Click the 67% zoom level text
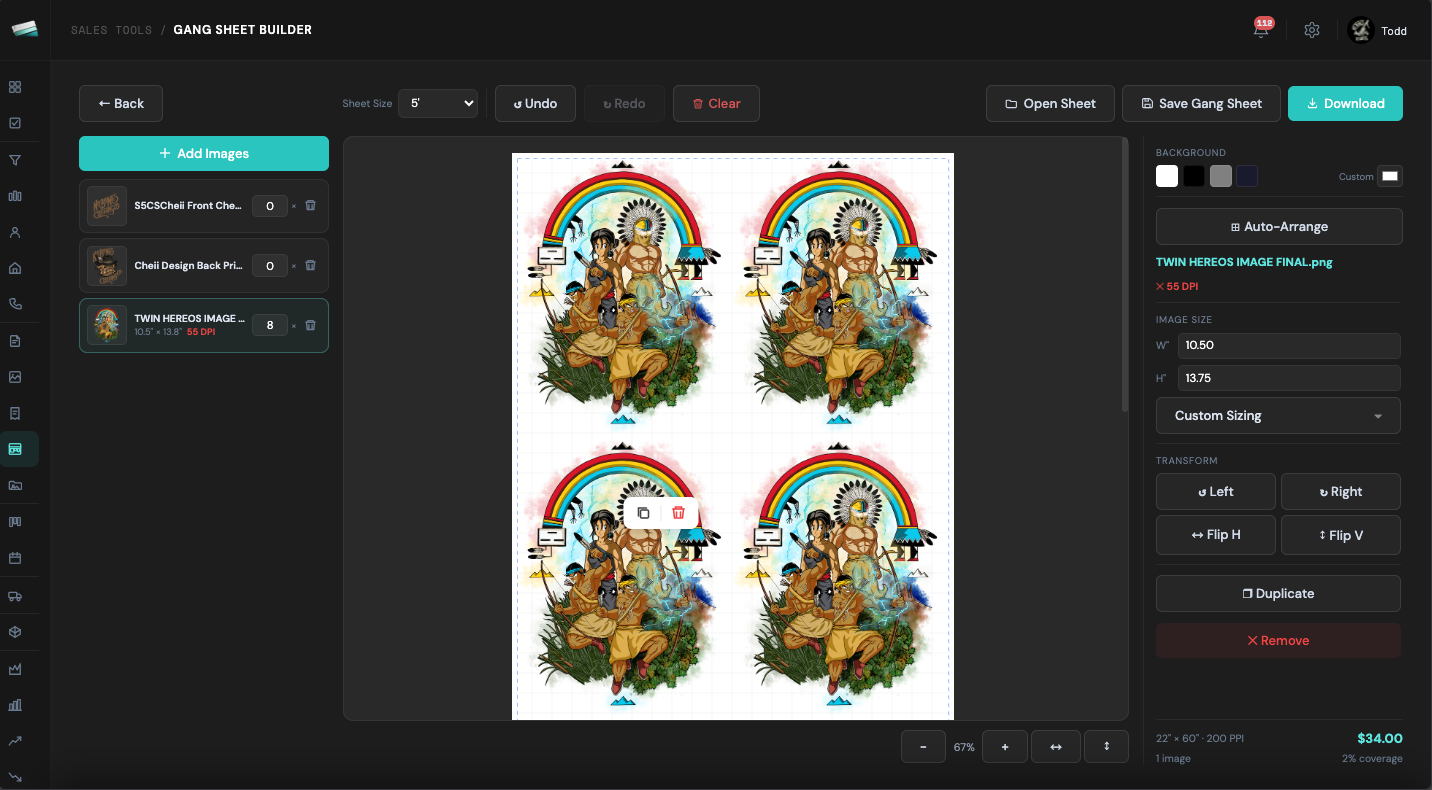 coord(964,747)
